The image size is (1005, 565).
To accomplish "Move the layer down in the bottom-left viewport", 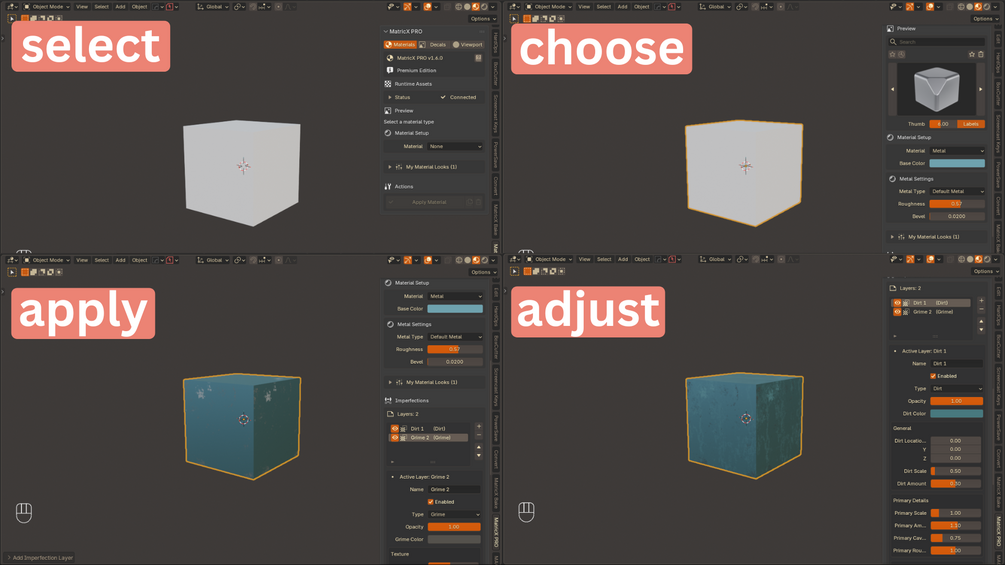I will [x=479, y=456].
